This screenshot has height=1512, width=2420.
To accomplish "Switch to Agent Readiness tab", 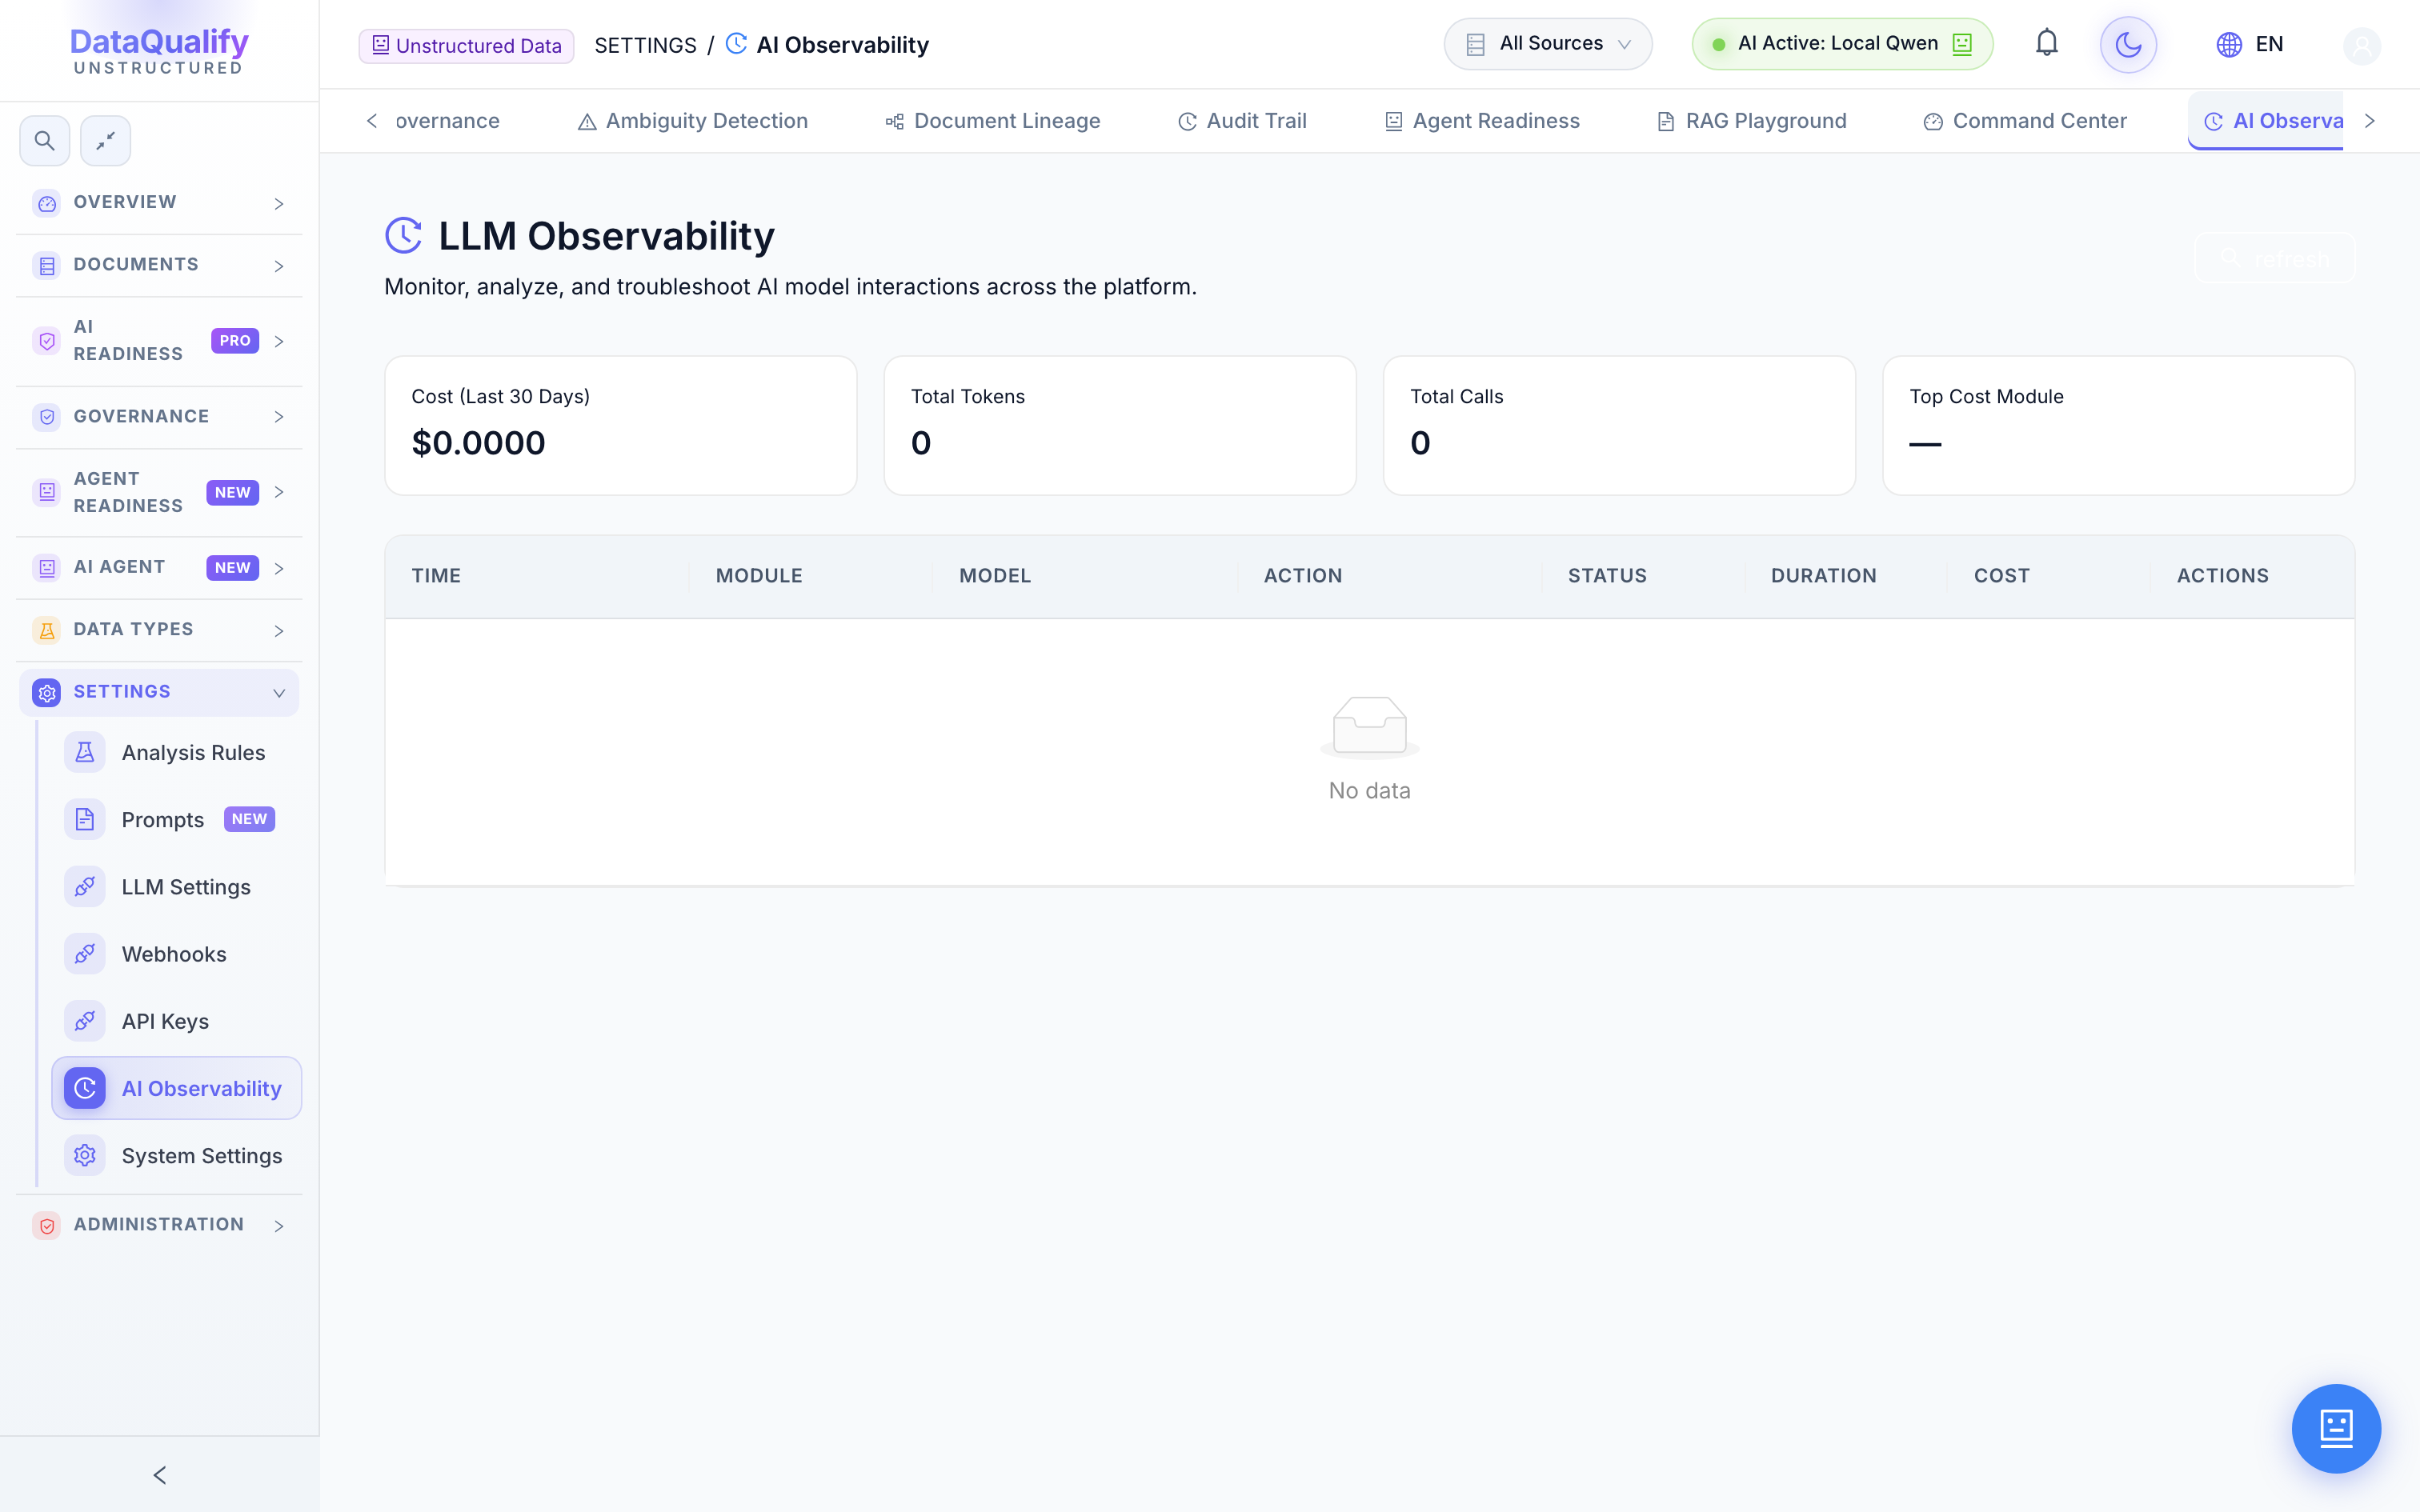I will [x=1482, y=121].
